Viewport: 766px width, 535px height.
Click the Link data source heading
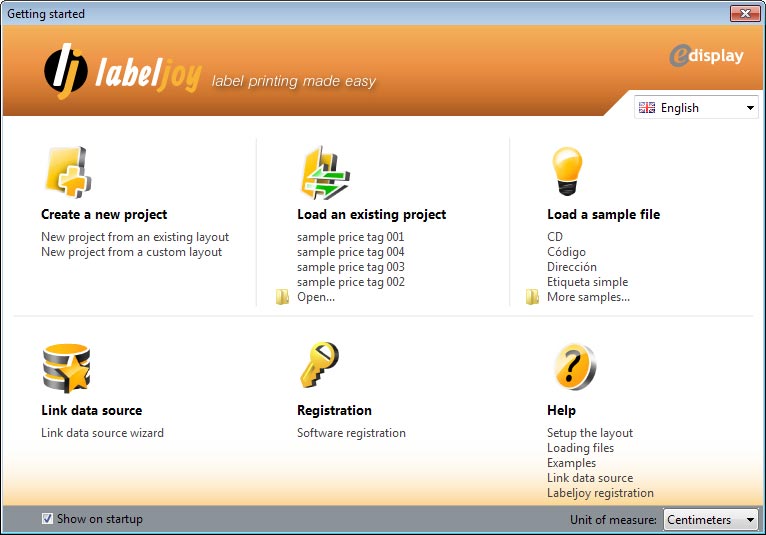click(x=92, y=410)
